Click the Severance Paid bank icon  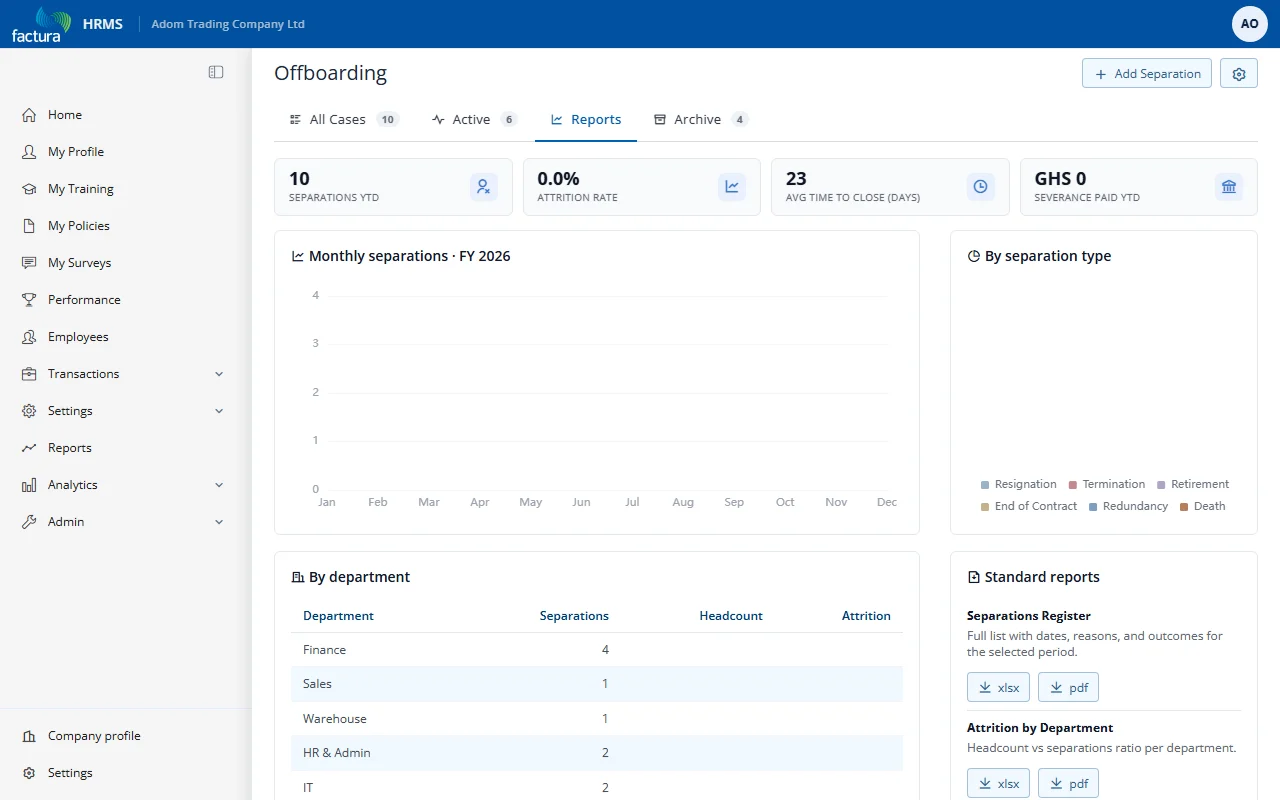click(1229, 186)
